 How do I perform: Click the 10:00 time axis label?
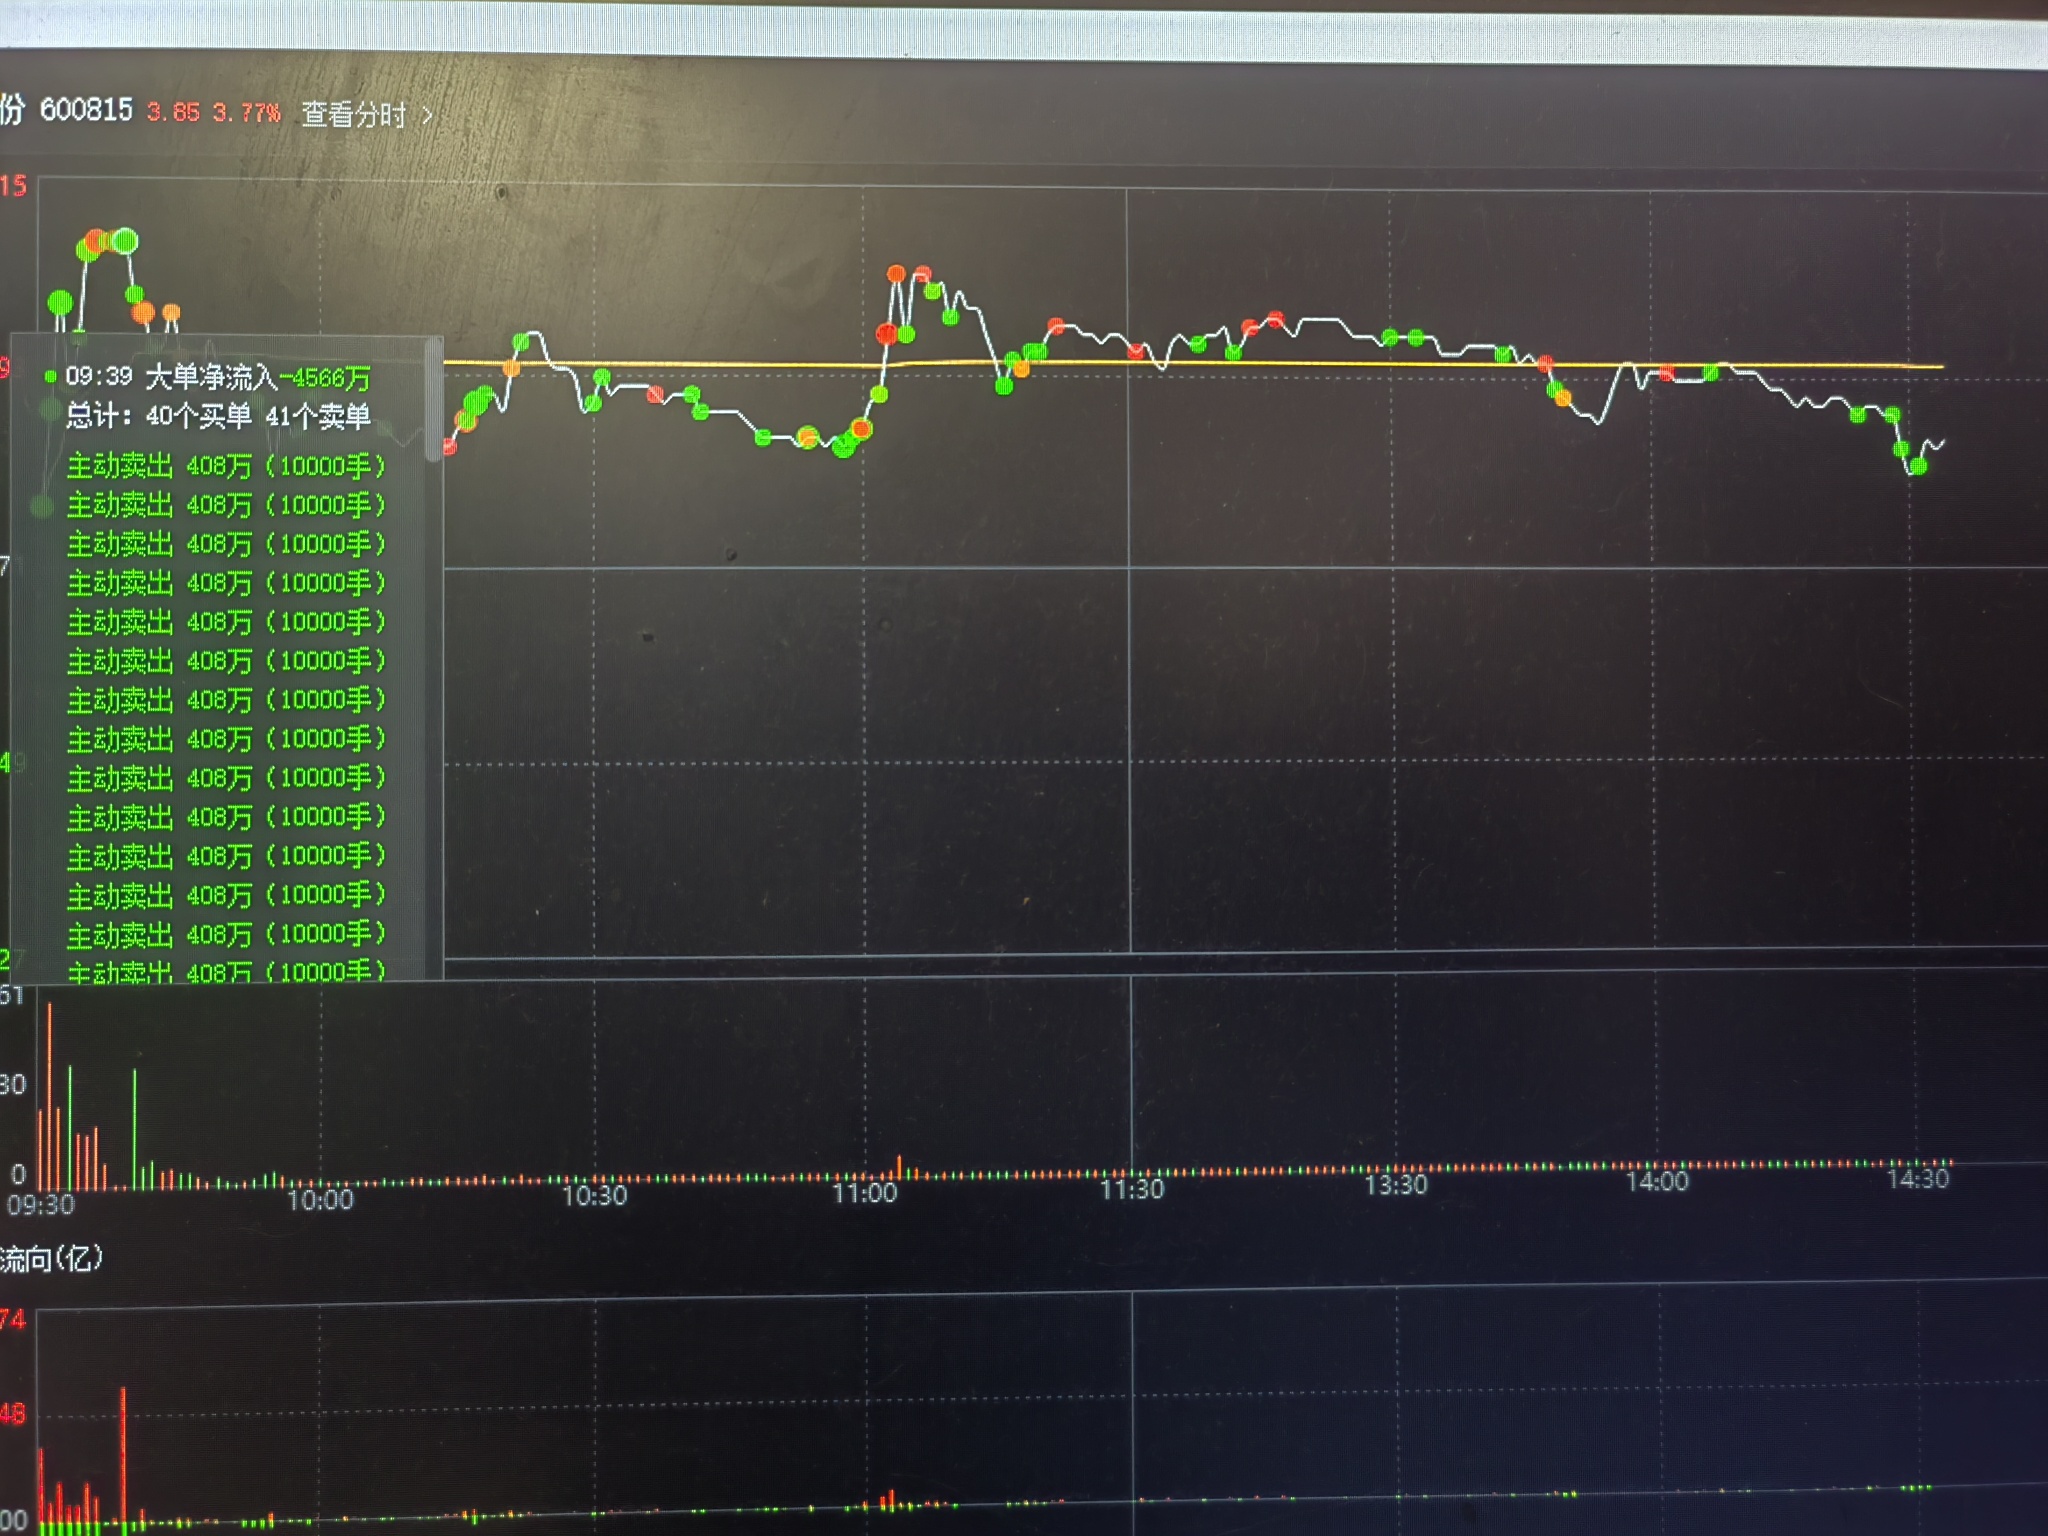pyautogui.click(x=320, y=1200)
